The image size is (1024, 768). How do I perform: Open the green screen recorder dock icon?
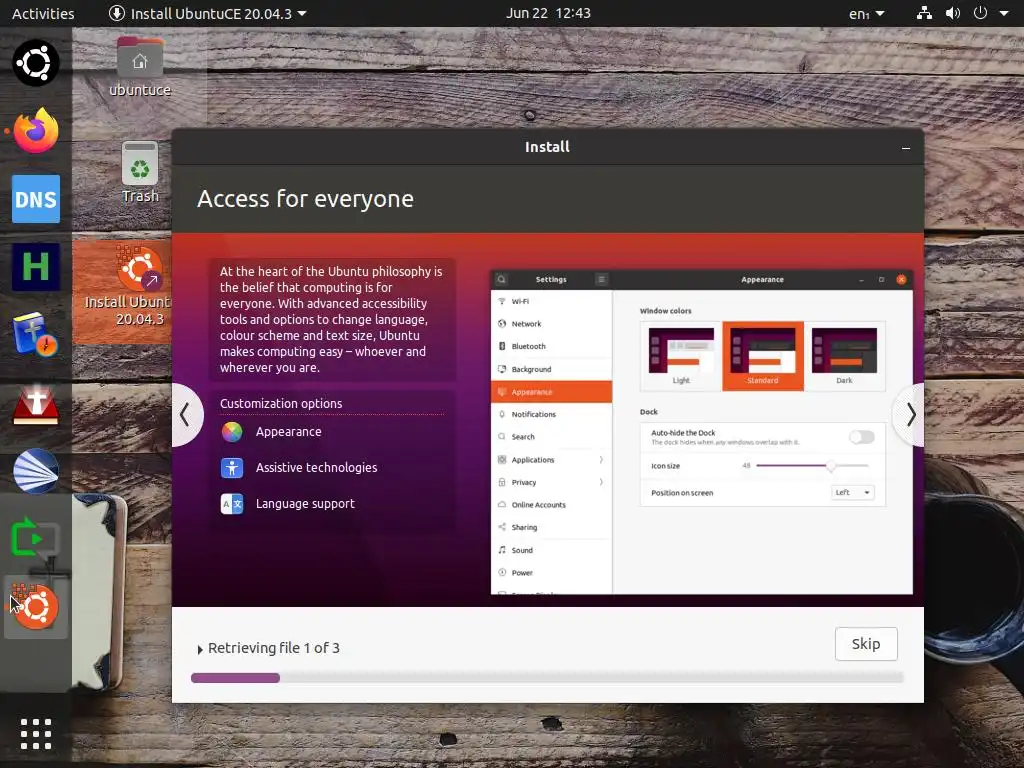pyautogui.click(x=36, y=539)
